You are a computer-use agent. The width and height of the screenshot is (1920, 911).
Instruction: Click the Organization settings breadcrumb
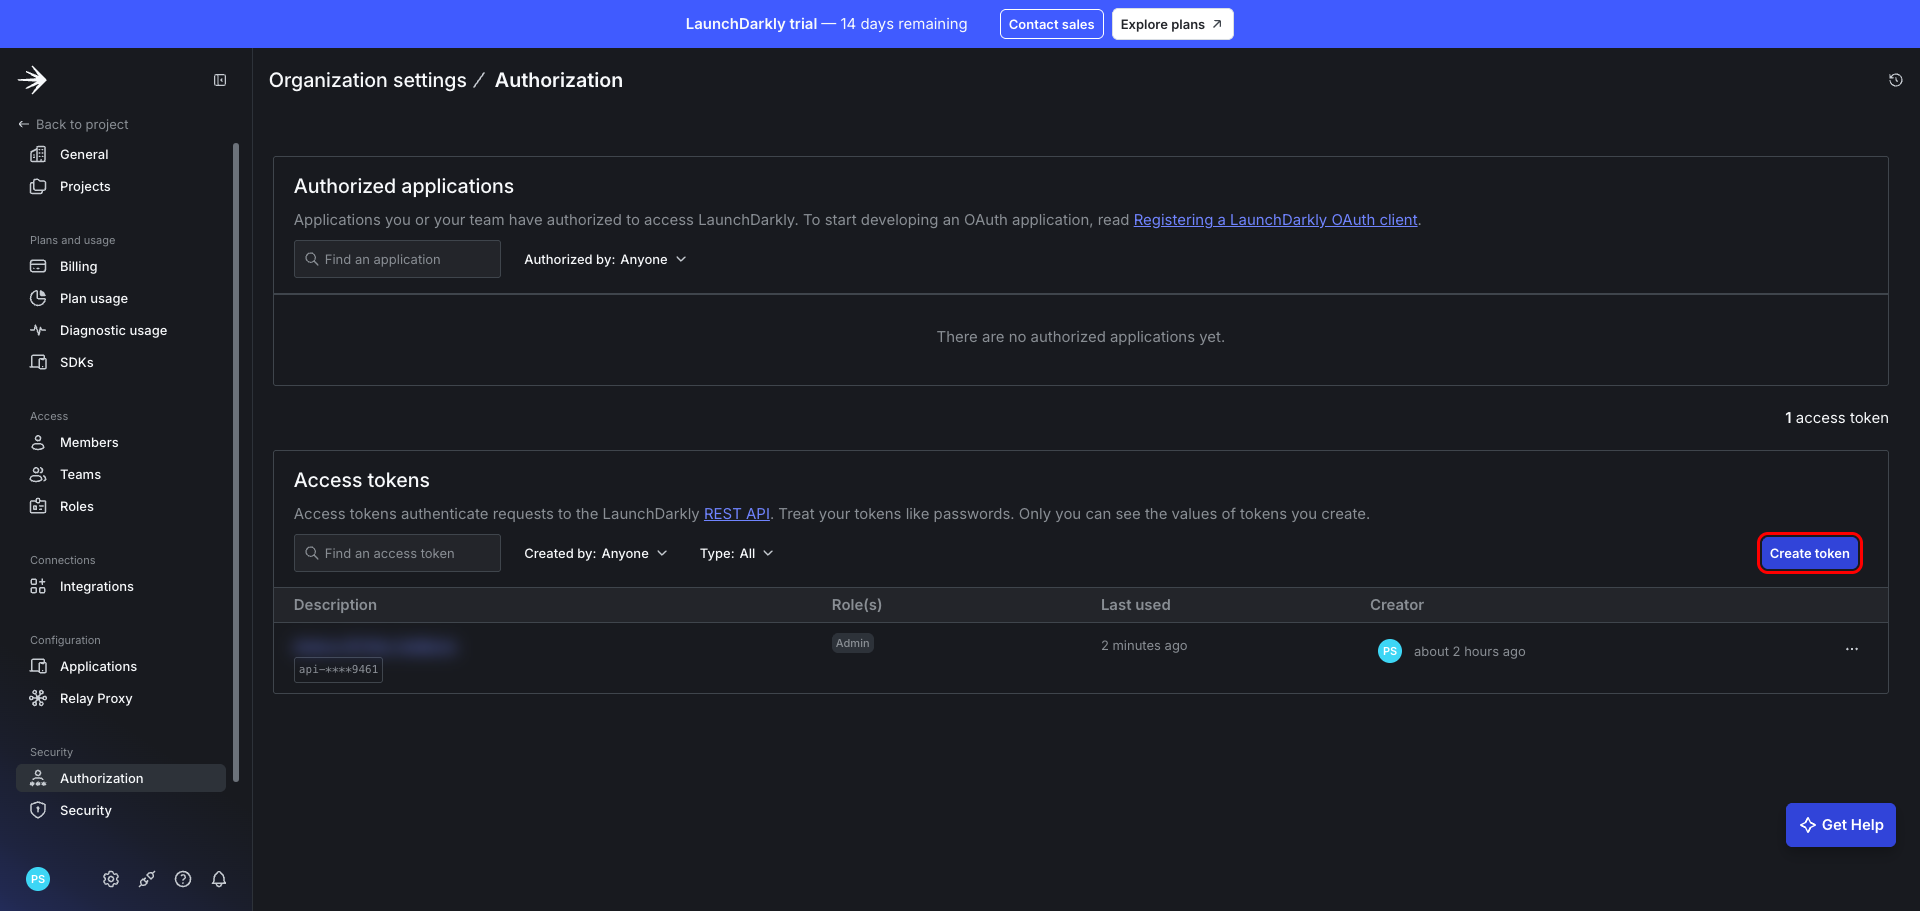367,80
